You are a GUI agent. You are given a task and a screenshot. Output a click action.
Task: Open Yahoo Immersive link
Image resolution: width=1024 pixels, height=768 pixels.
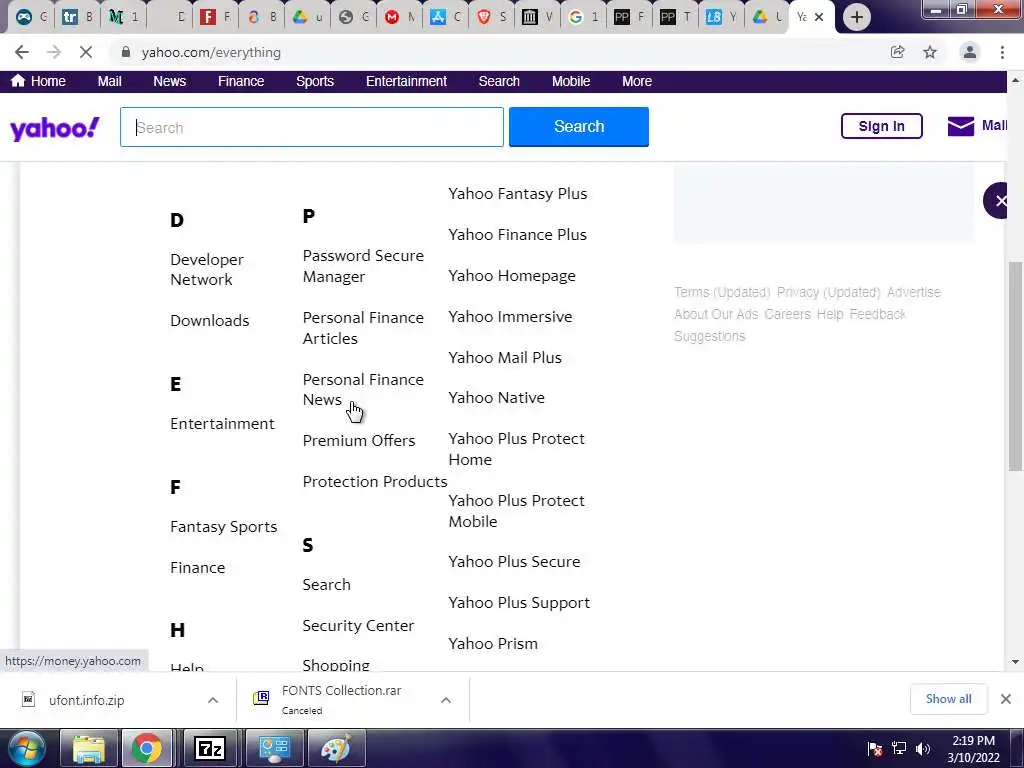point(510,317)
